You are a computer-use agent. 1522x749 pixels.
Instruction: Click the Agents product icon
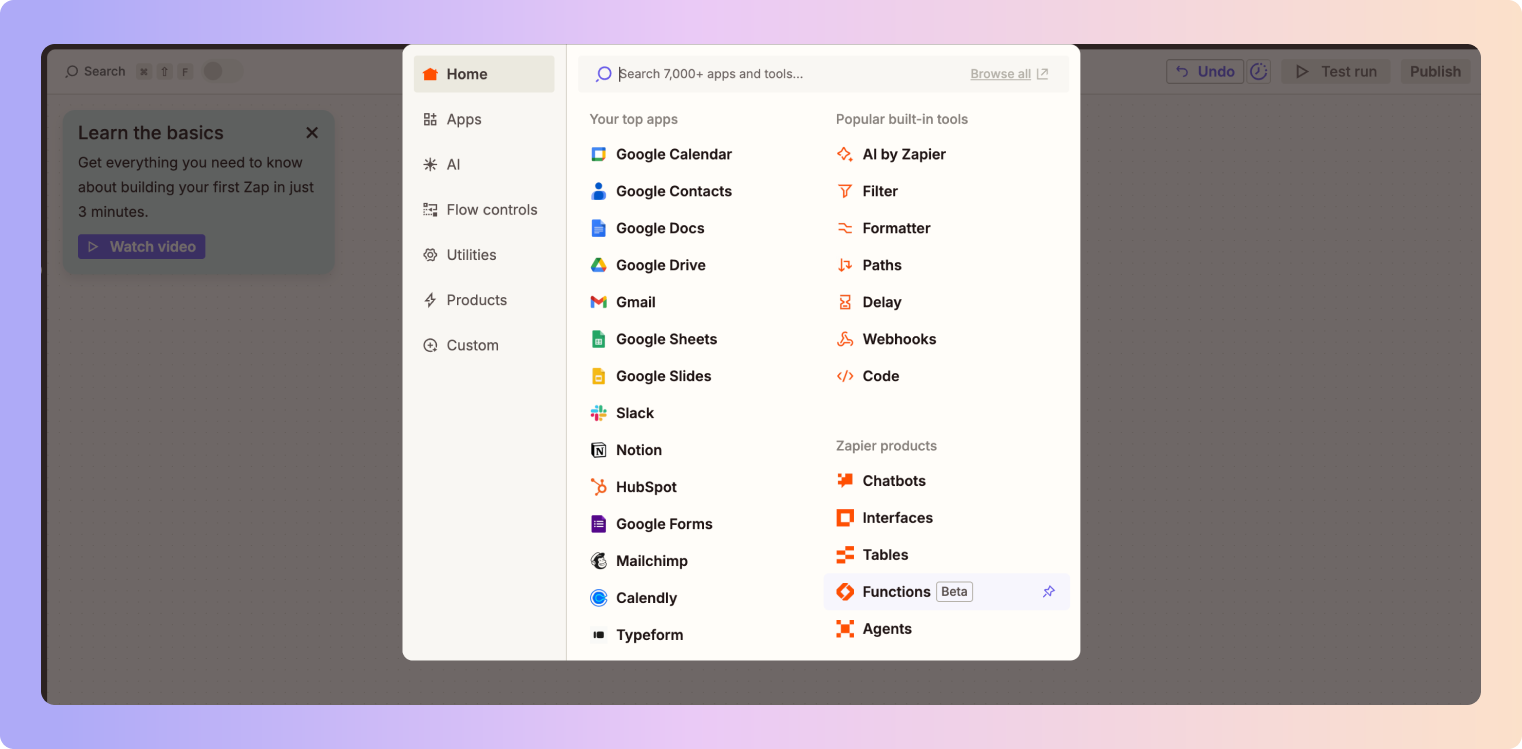pyautogui.click(x=845, y=629)
